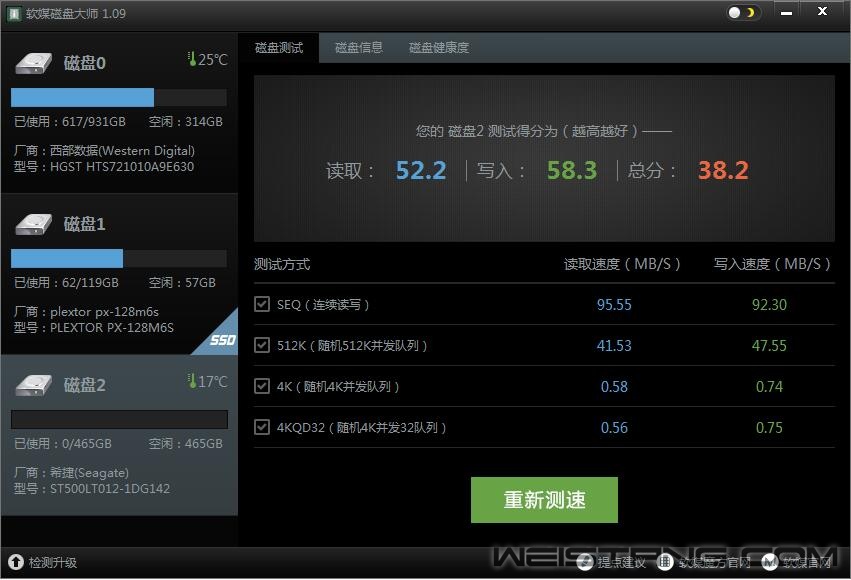Click disk 1 usage progress bar
This screenshot has width=851, height=580.
[119, 258]
